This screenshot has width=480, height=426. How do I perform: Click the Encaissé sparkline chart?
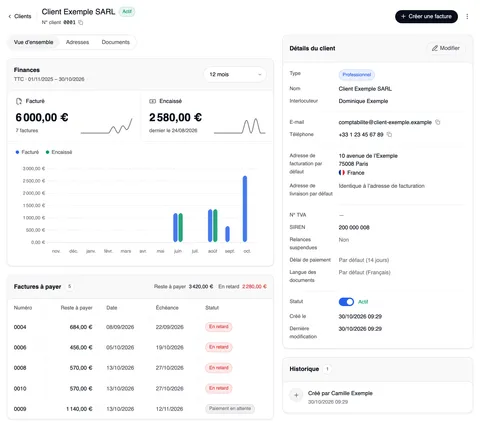[x=240, y=126]
